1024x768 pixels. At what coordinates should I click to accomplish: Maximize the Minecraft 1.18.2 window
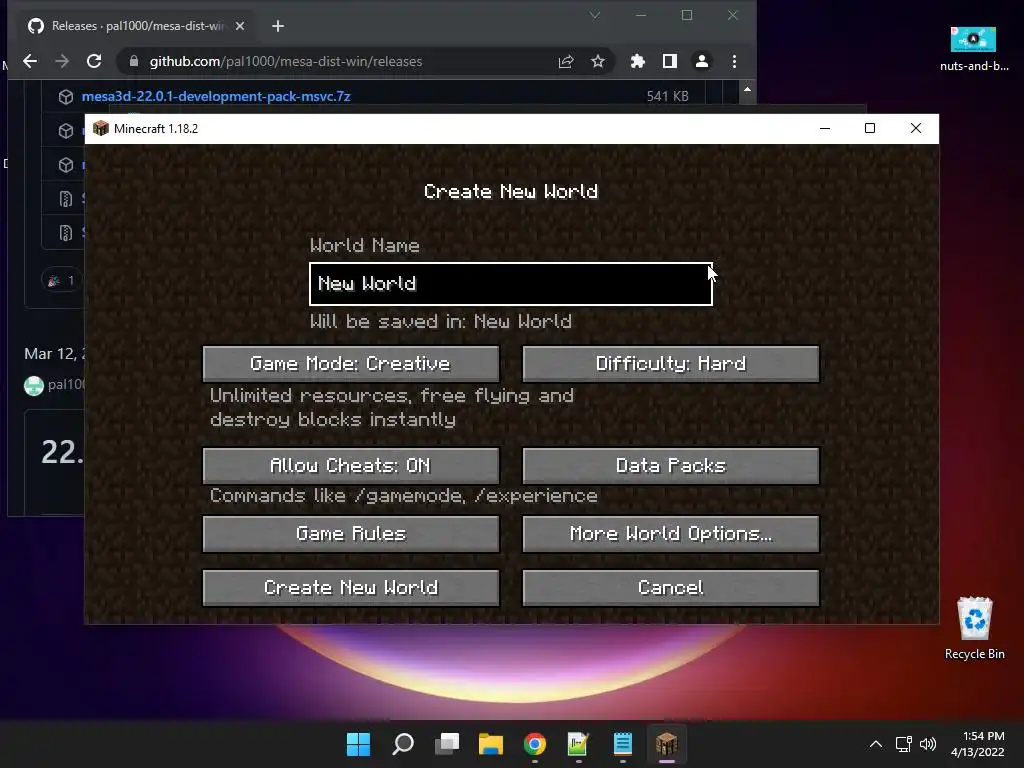click(x=870, y=129)
